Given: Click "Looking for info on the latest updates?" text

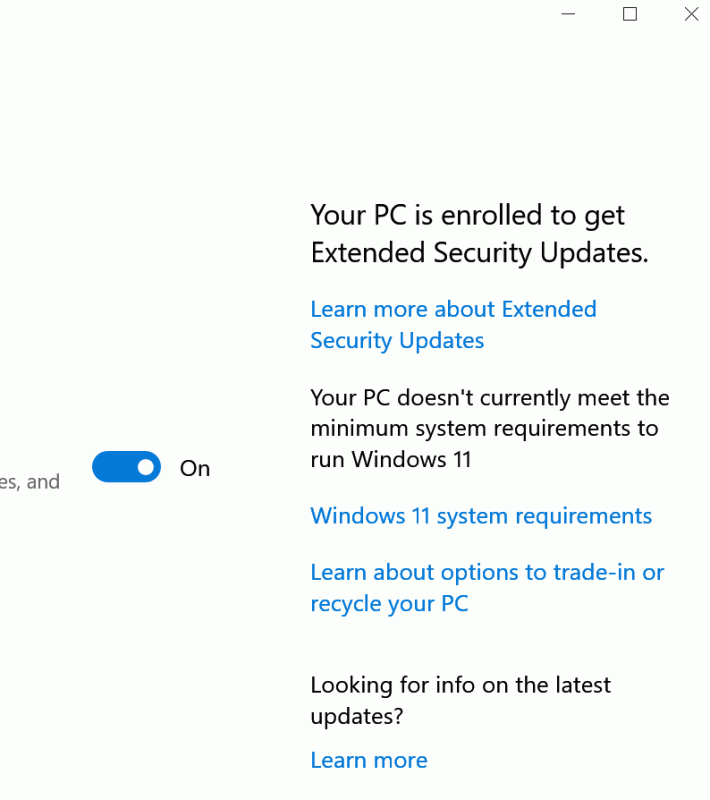Looking at the screenshot, I should [460, 686].
